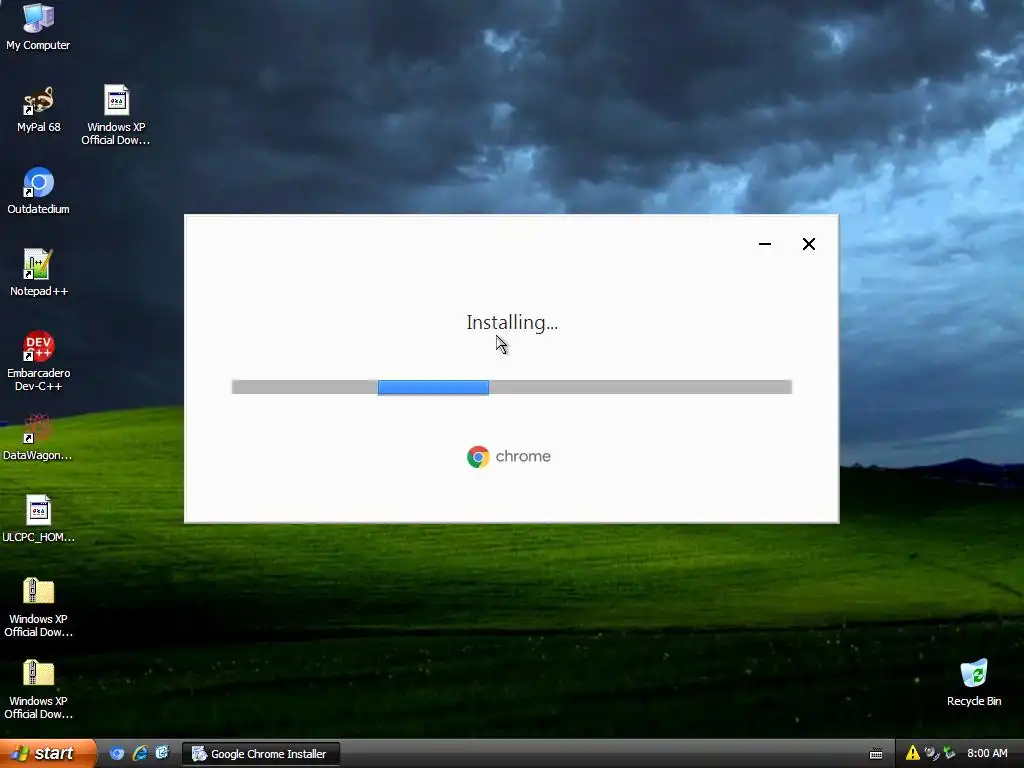This screenshot has height=768, width=1024.
Task: Select the bottom Windows XP Official Dow... zip folder
Action: point(38,689)
